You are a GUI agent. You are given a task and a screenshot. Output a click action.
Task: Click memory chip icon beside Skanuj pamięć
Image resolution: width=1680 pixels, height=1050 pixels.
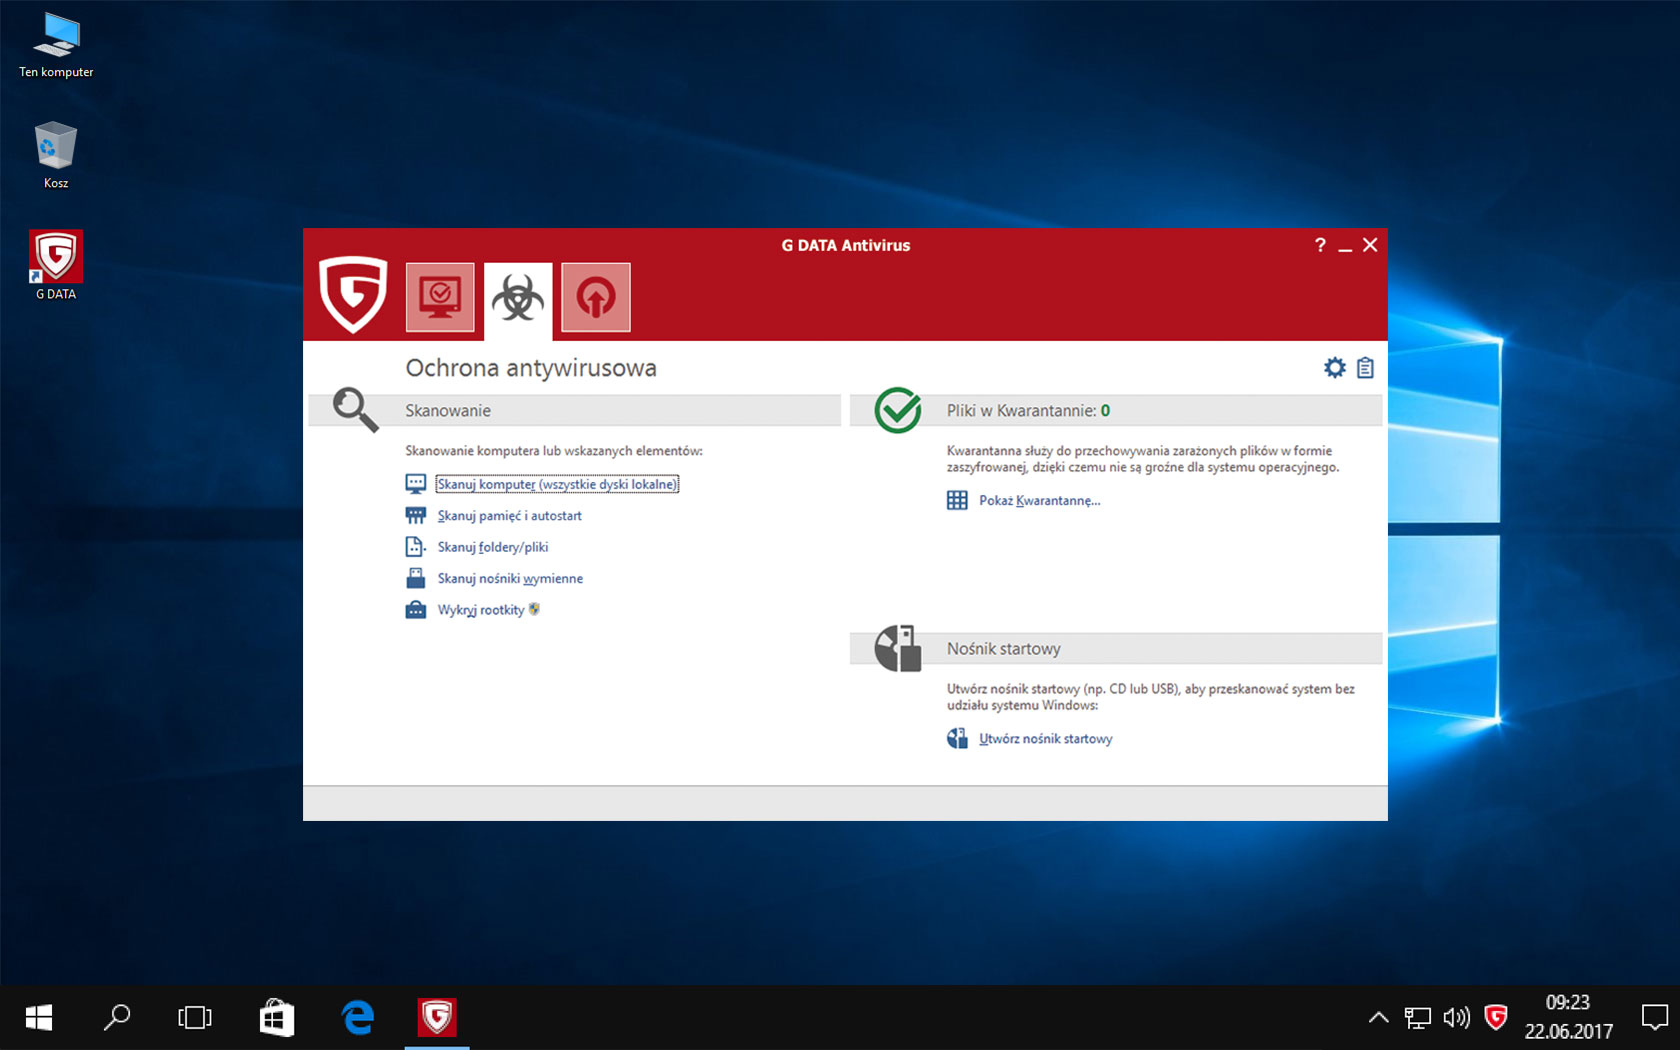(x=416, y=516)
